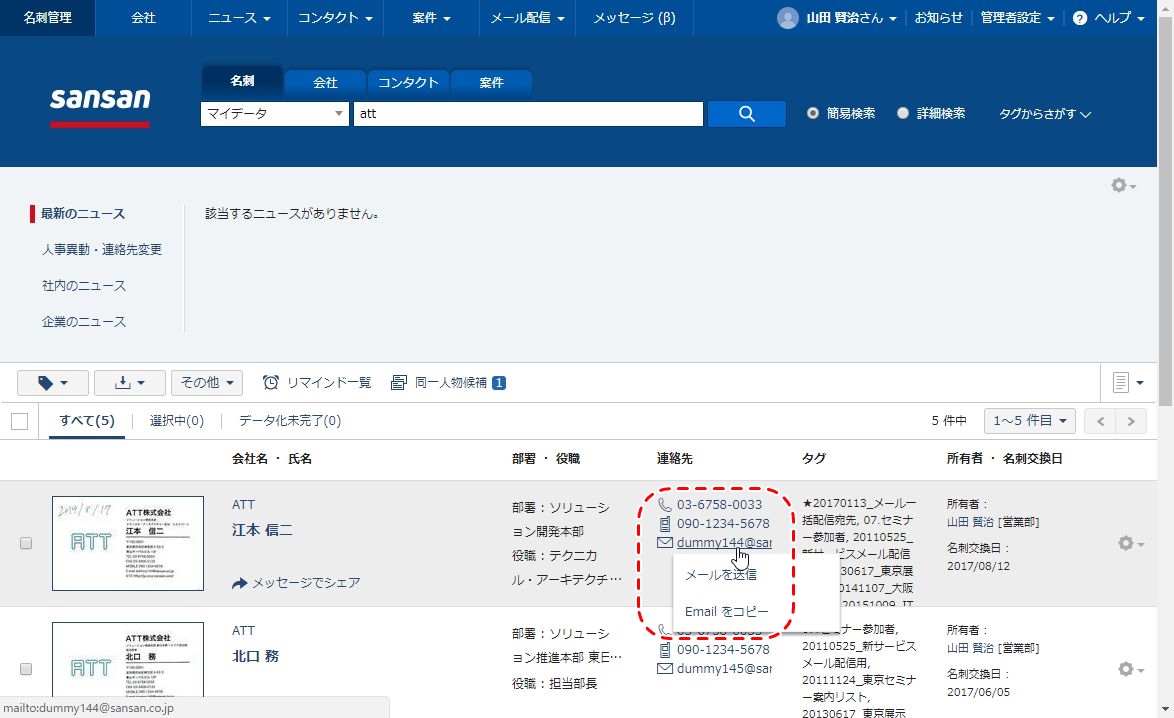Open the その他 dropdown button
The width and height of the screenshot is (1174, 718).
pos(207,383)
